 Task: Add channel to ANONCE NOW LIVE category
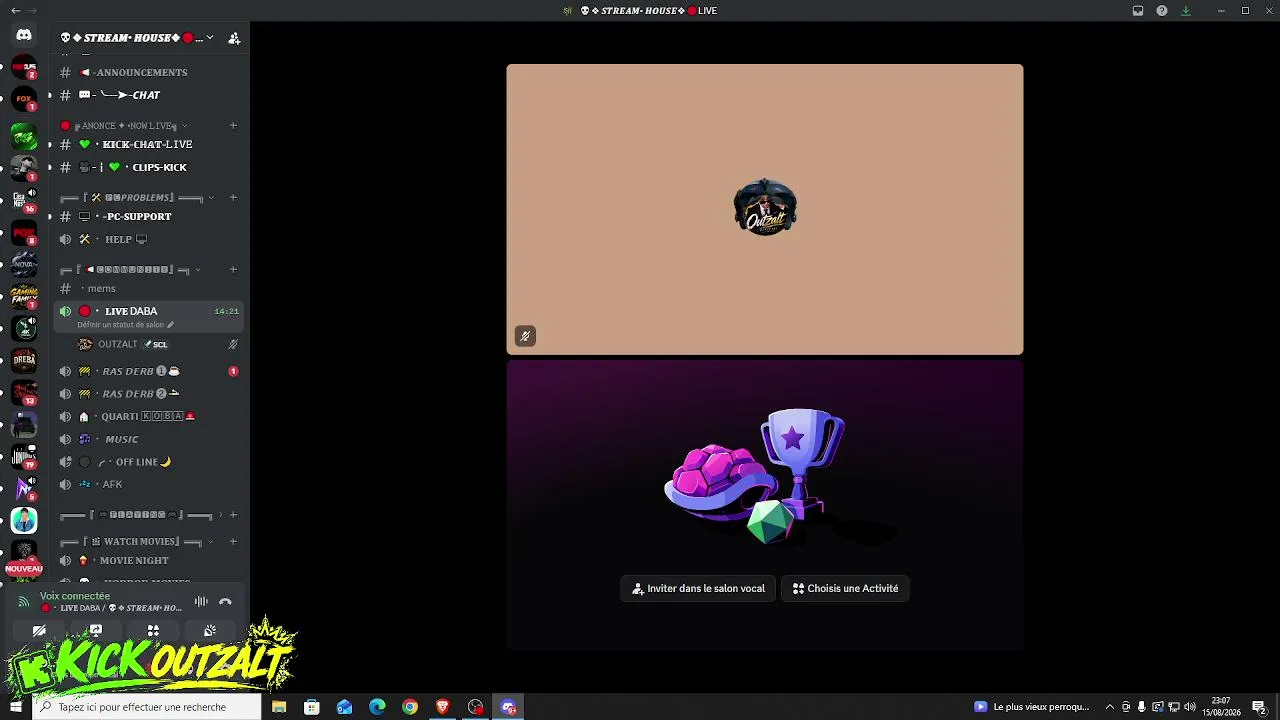click(233, 126)
